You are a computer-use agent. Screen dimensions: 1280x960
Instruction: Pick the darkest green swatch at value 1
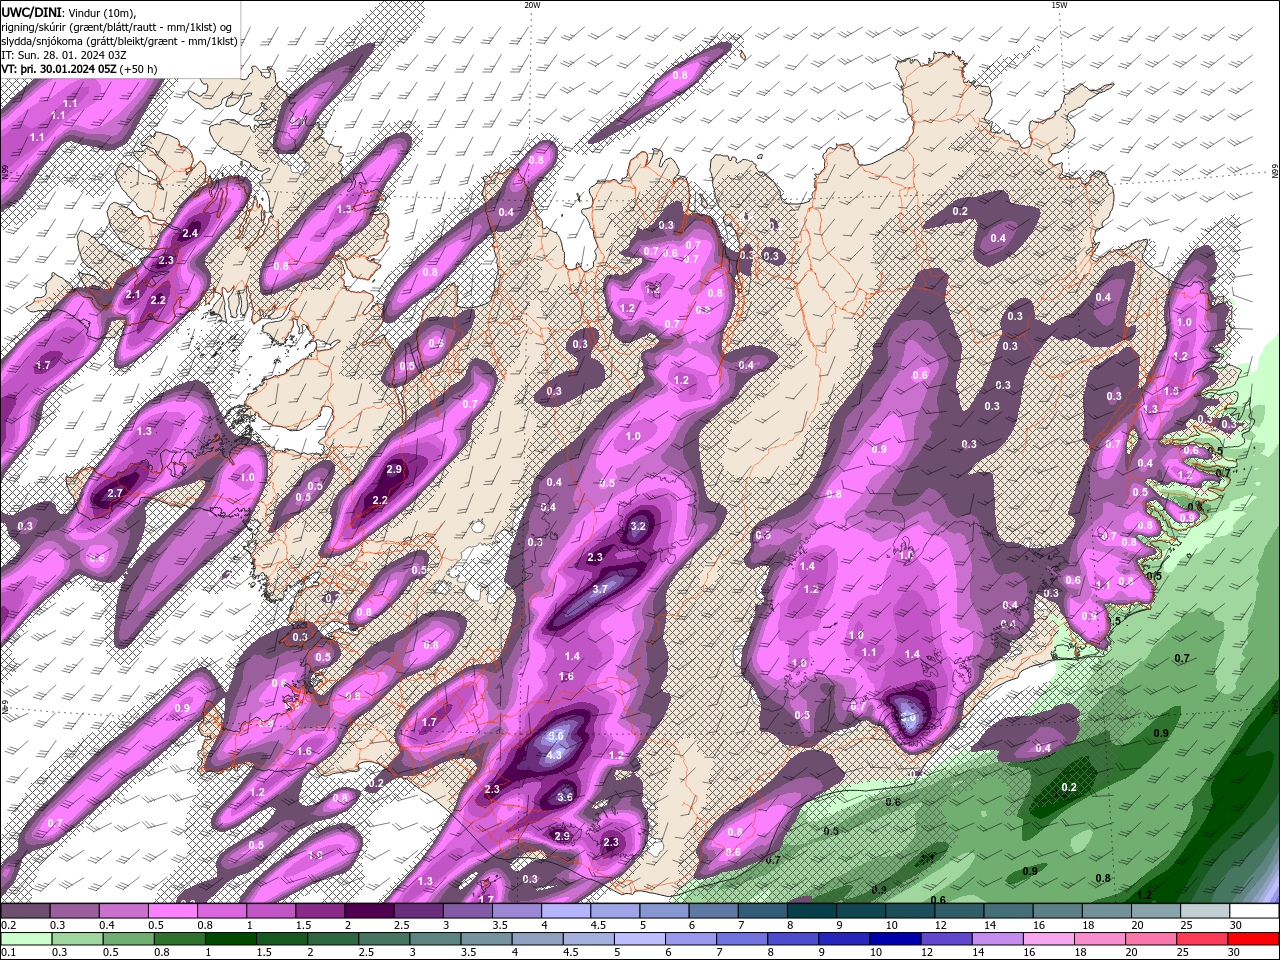coord(231,939)
